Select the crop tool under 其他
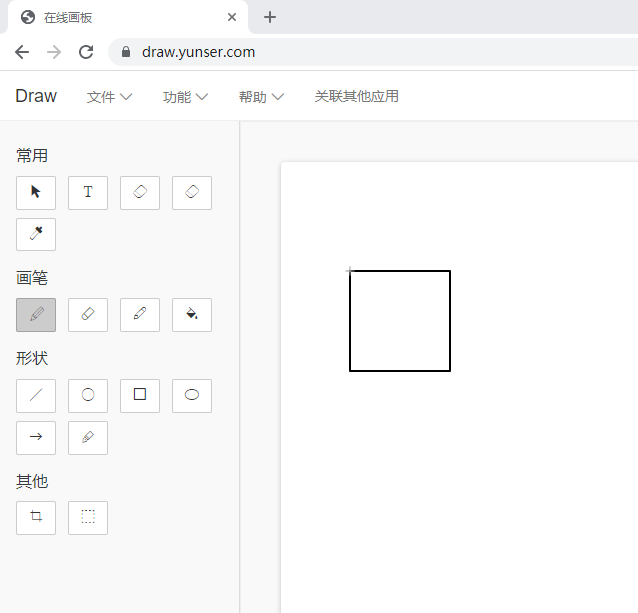The width and height of the screenshot is (638, 613). click(x=36, y=518)
